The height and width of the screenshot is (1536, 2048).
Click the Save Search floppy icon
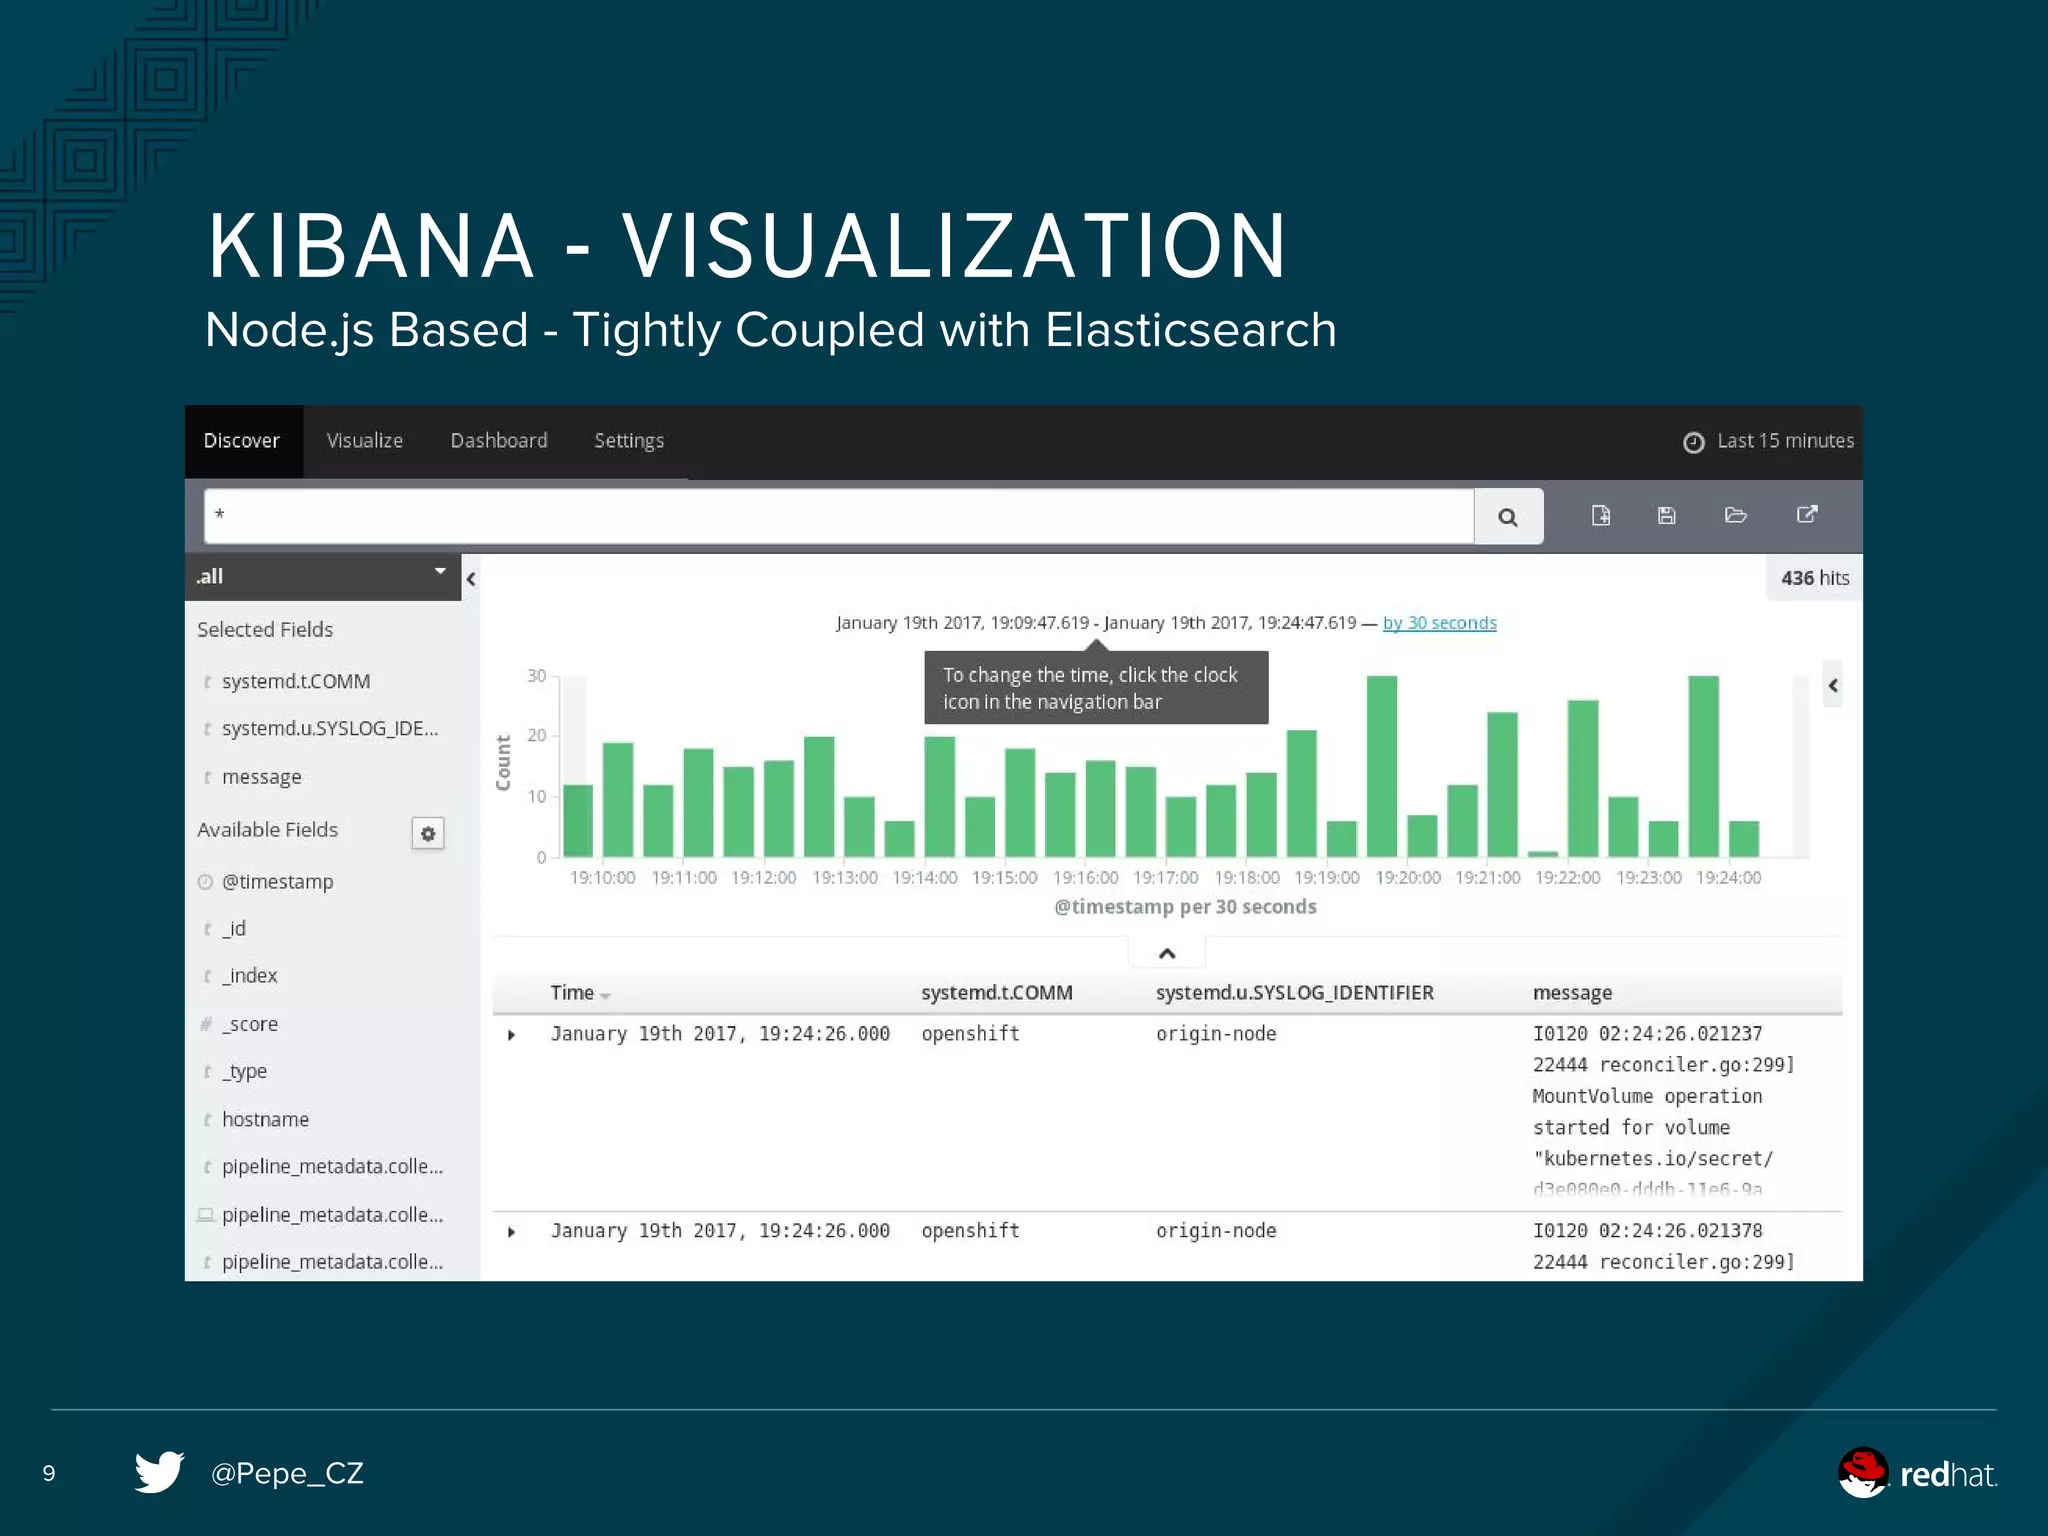(x=1666, y=515)
